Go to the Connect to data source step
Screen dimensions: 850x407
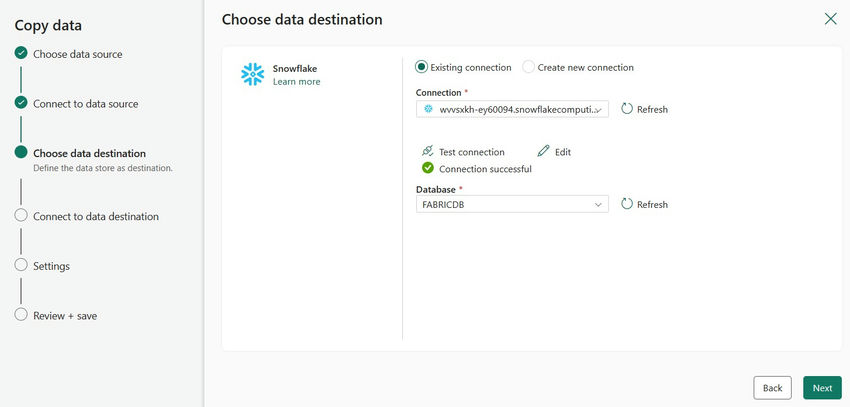[x=86, y=104]
